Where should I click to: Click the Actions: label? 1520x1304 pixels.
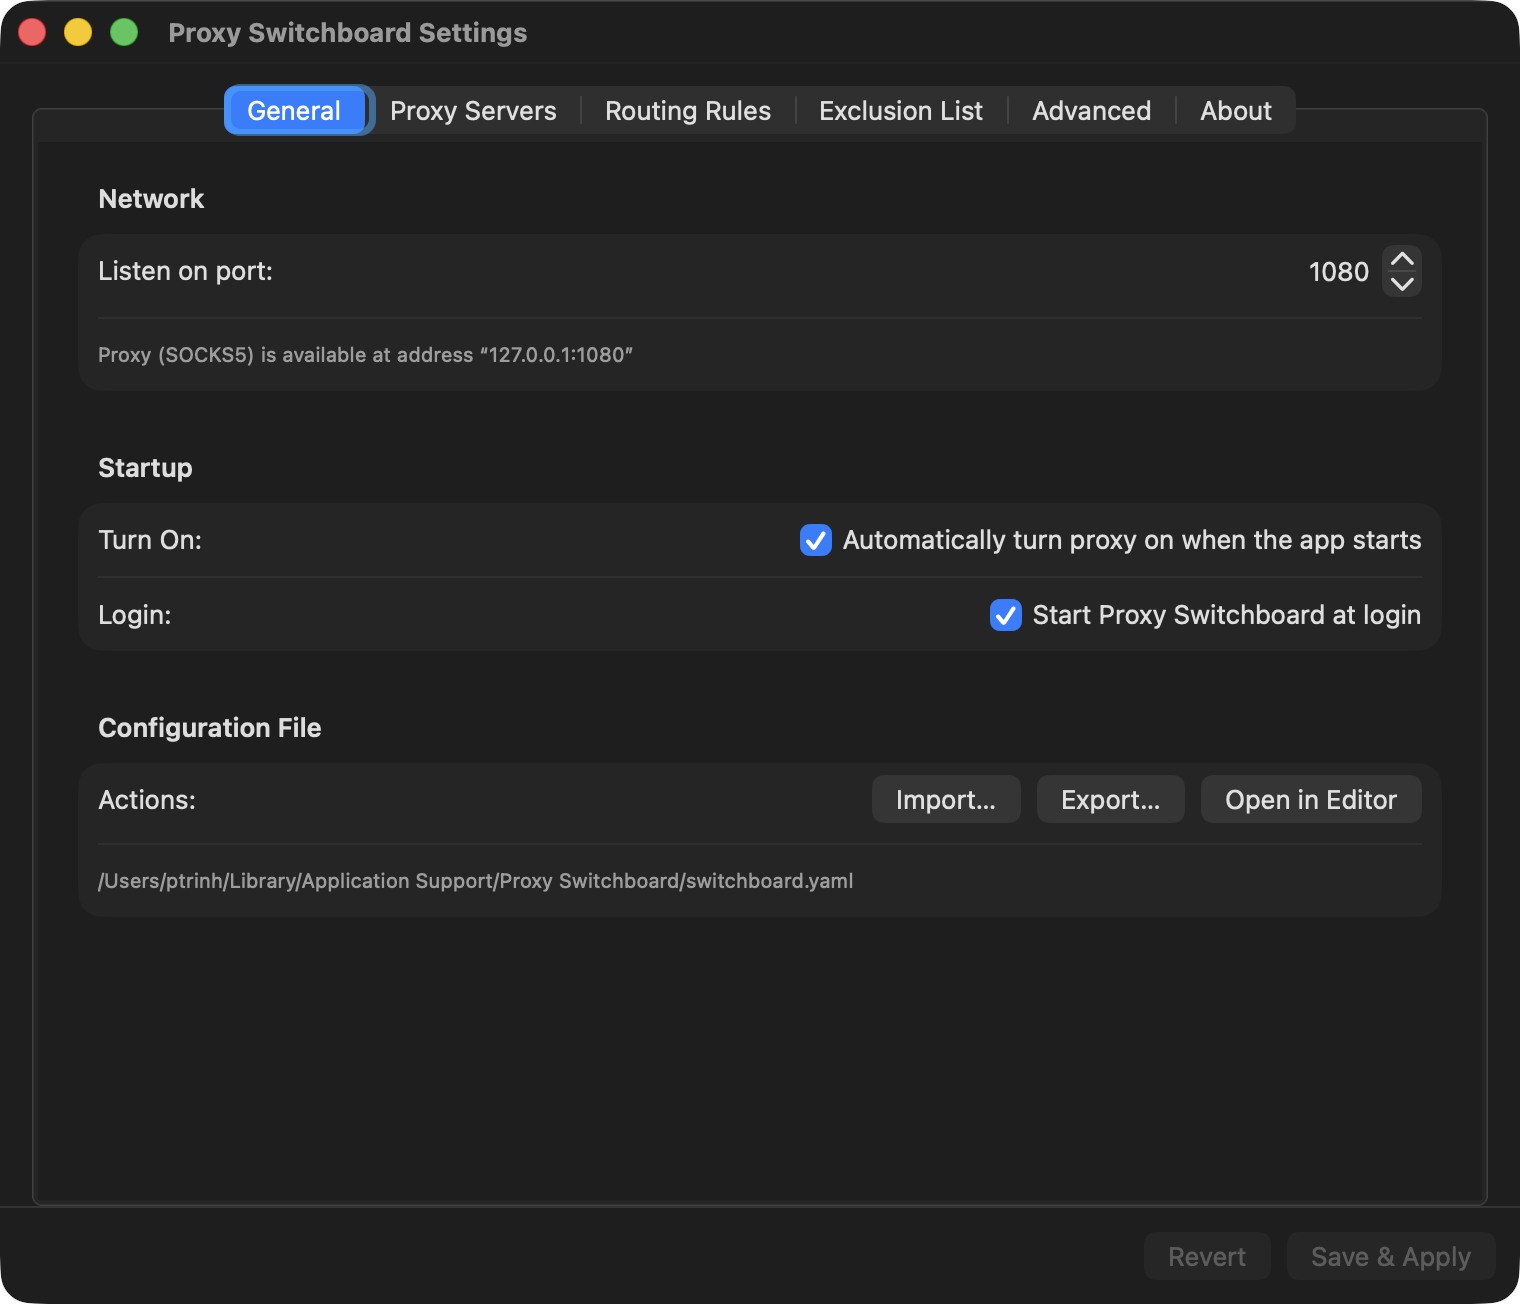tap(147, 800)
